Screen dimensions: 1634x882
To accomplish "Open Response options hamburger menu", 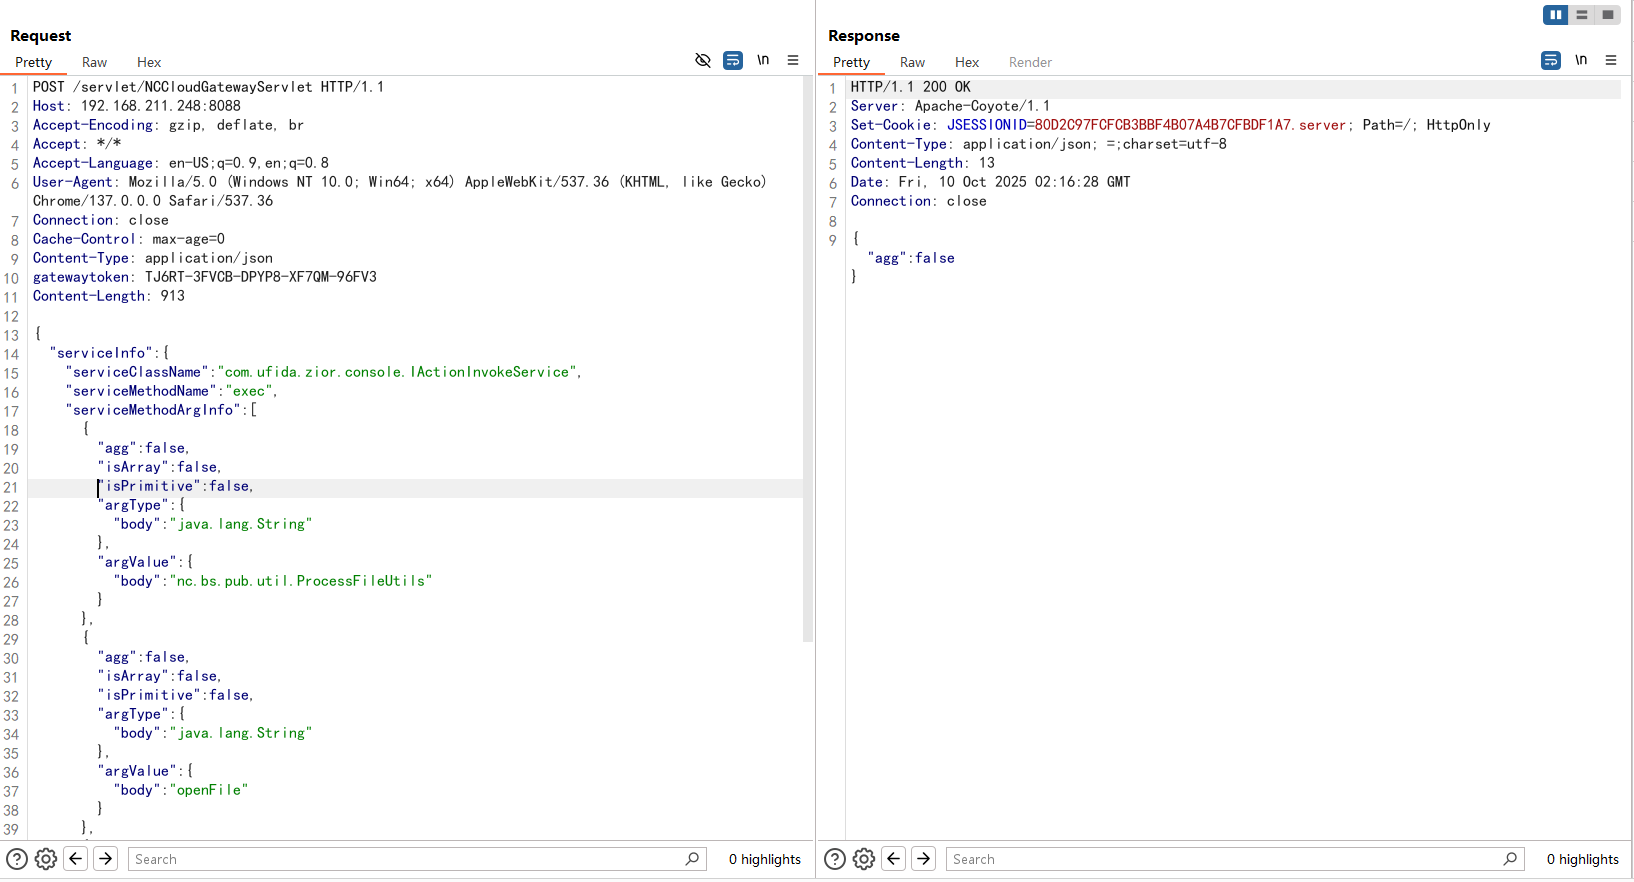I will coord(1611,60).
